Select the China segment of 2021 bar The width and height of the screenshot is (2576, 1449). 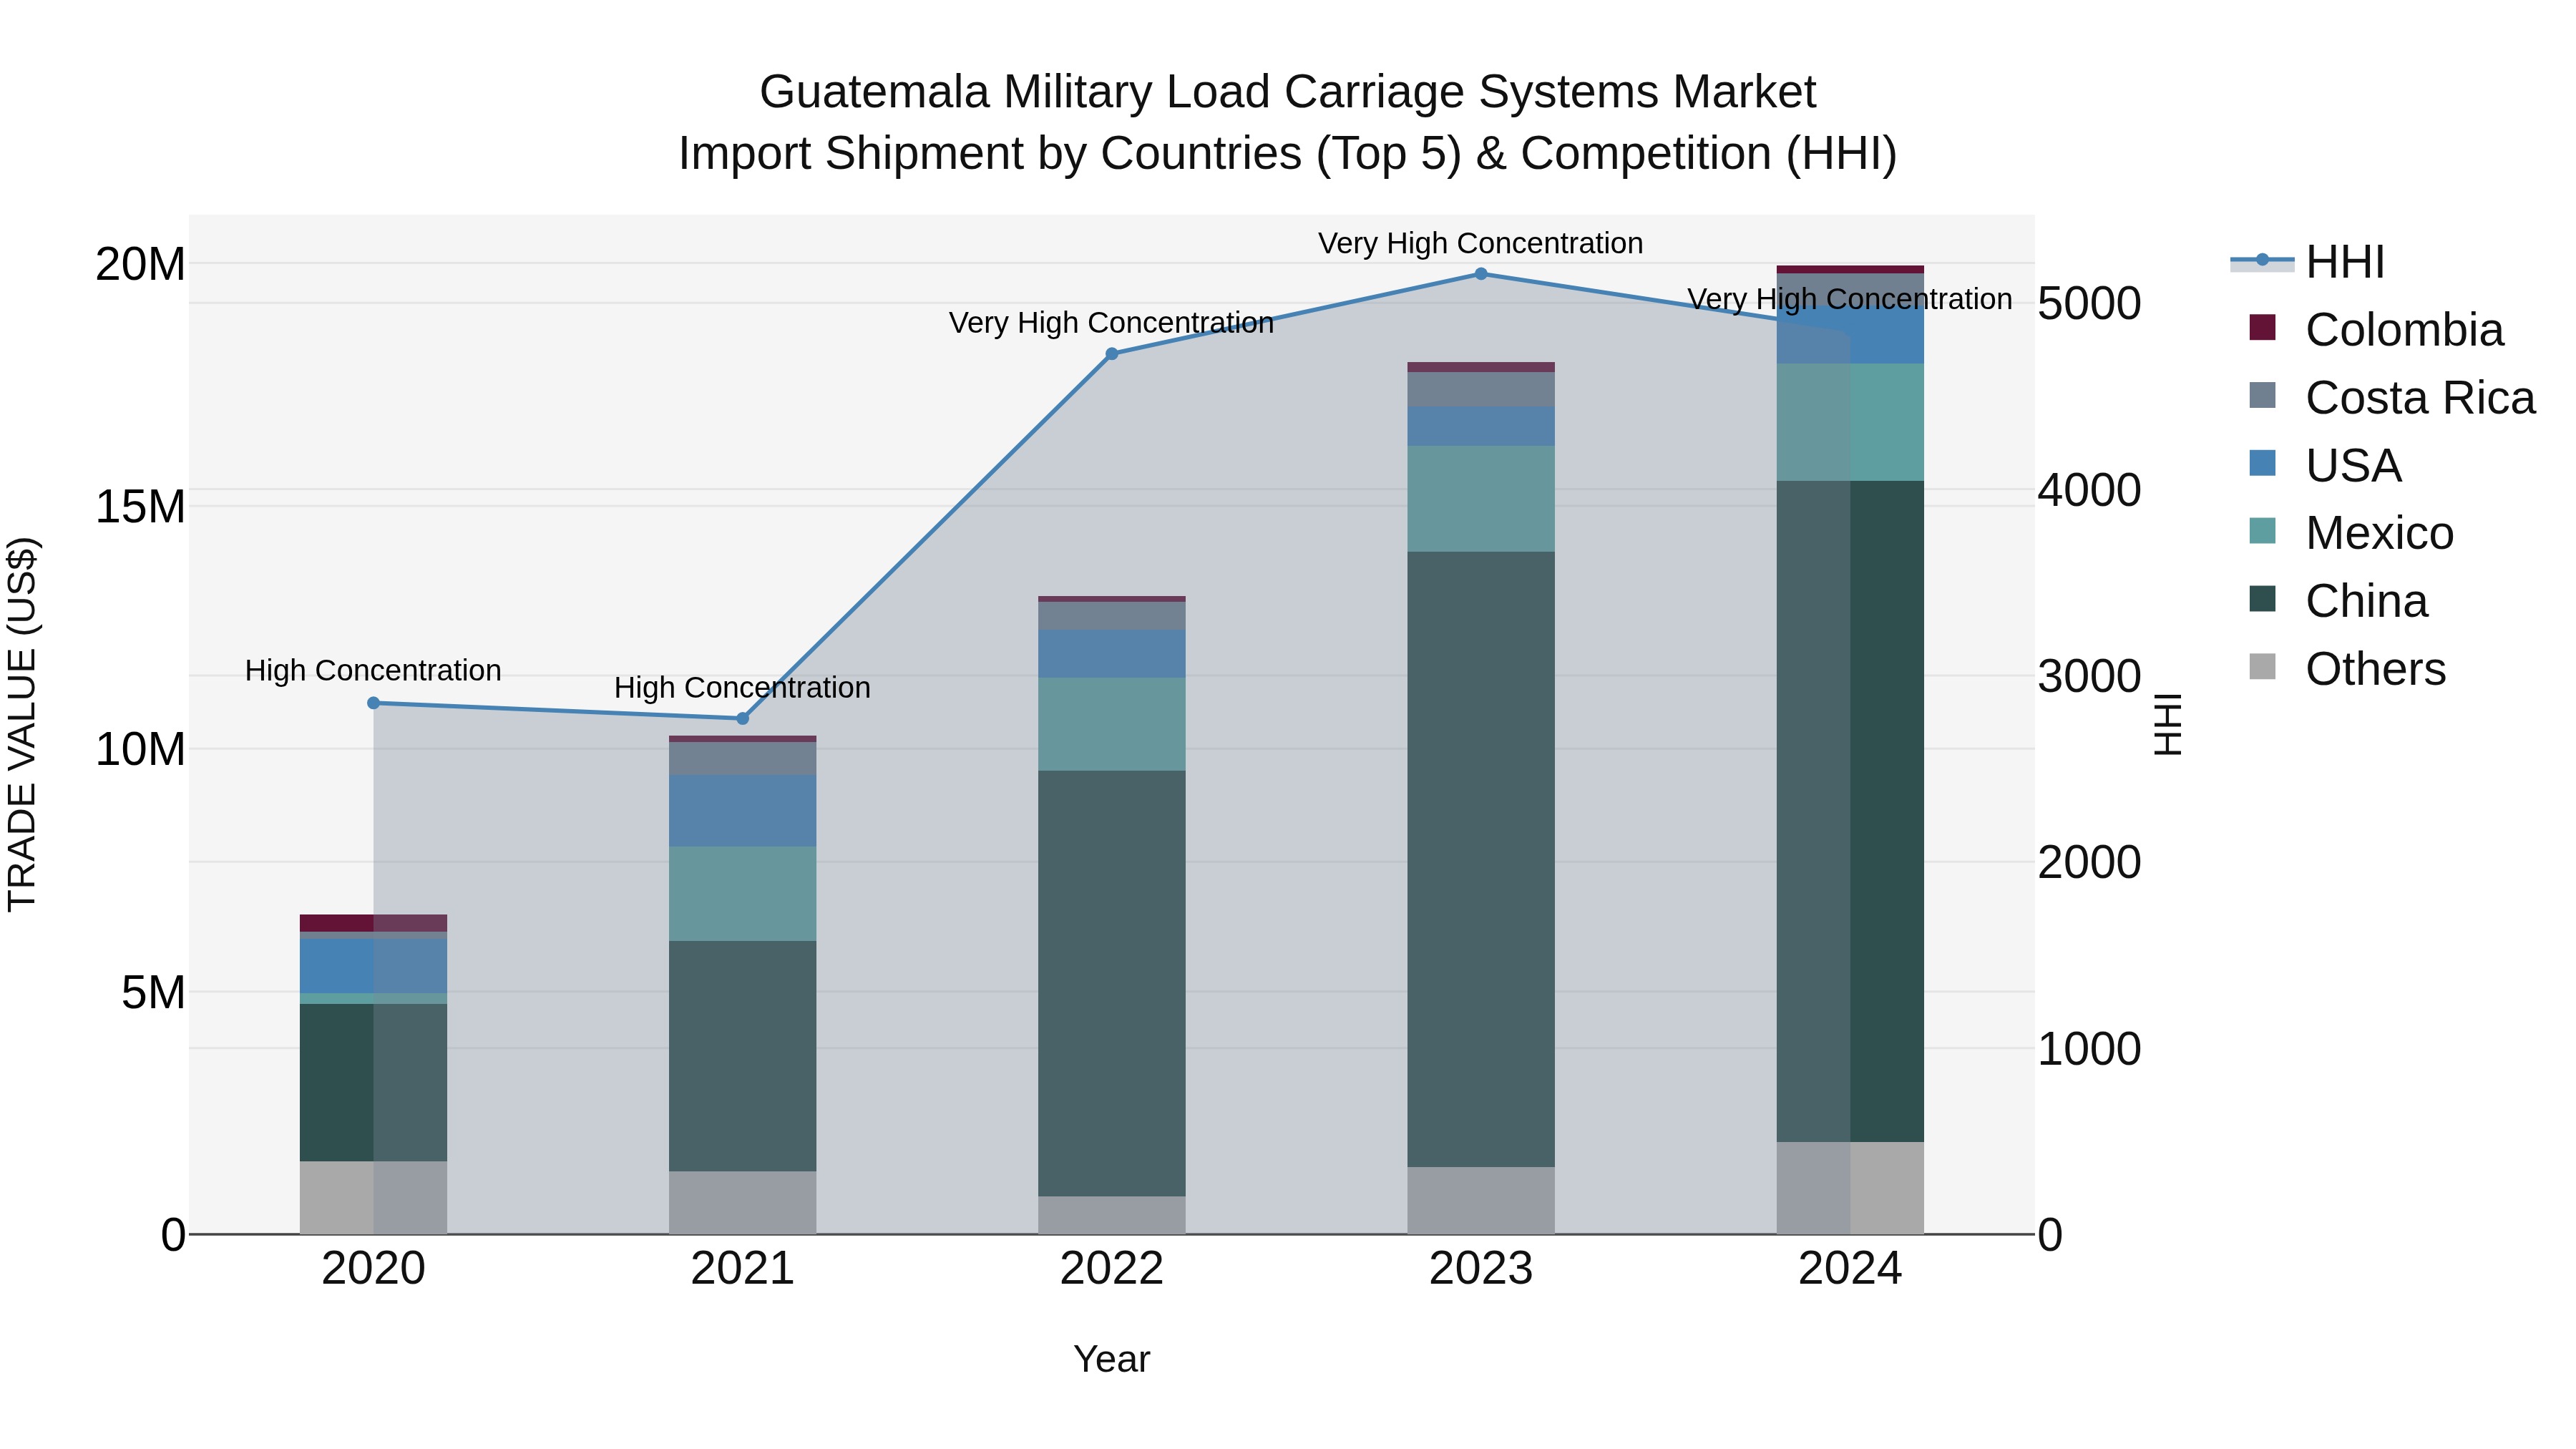coord(743,1056)
